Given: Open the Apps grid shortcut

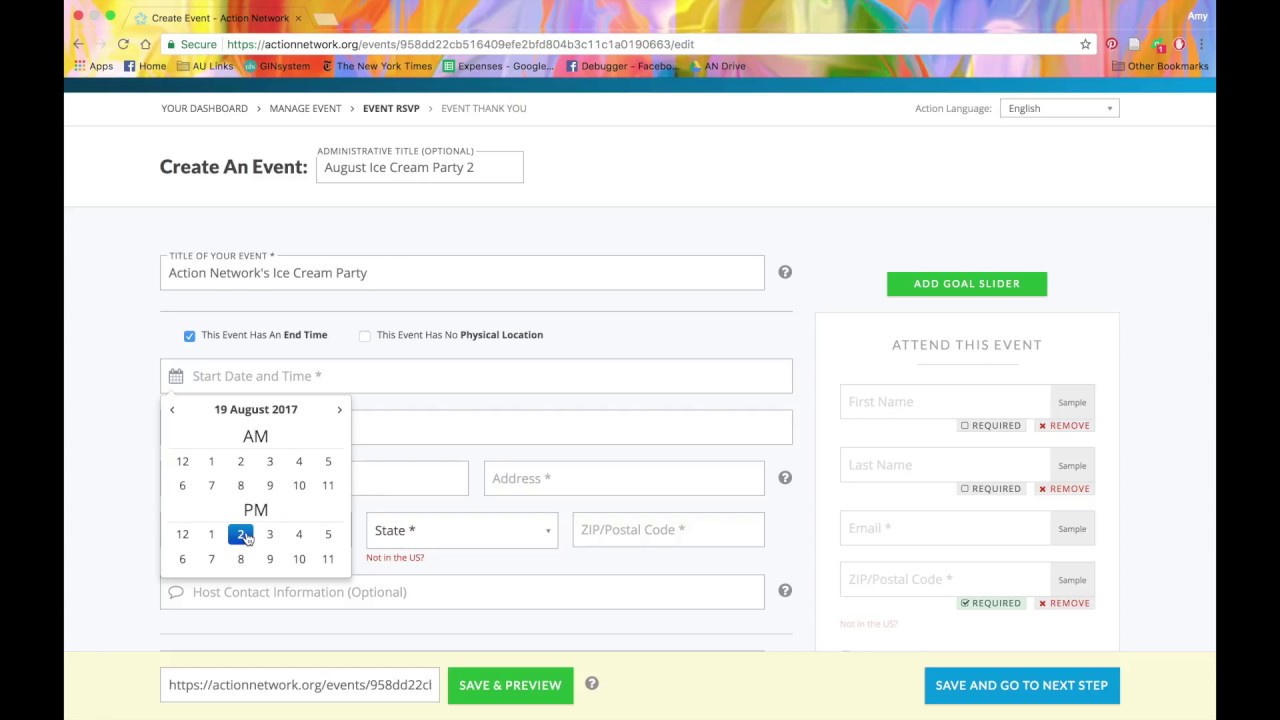Looking at the screenshot, I should click(x=93, y=66).
